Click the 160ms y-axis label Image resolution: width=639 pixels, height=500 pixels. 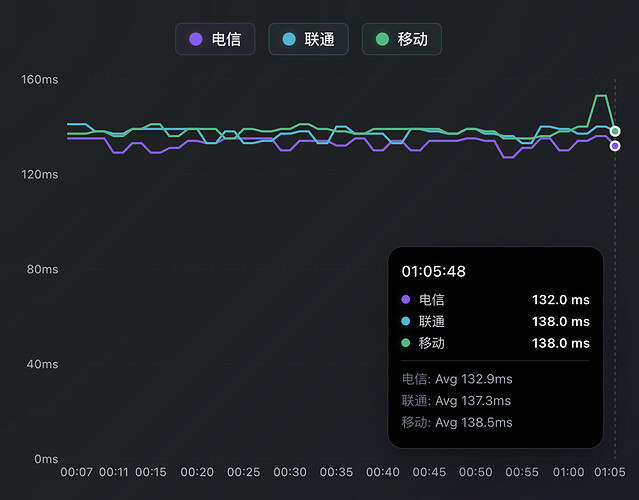click(x=40, y=79)
